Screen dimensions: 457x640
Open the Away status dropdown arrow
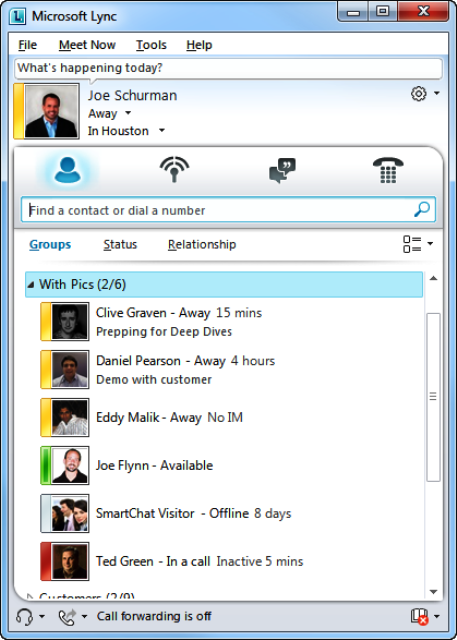(x=128, y=113)
